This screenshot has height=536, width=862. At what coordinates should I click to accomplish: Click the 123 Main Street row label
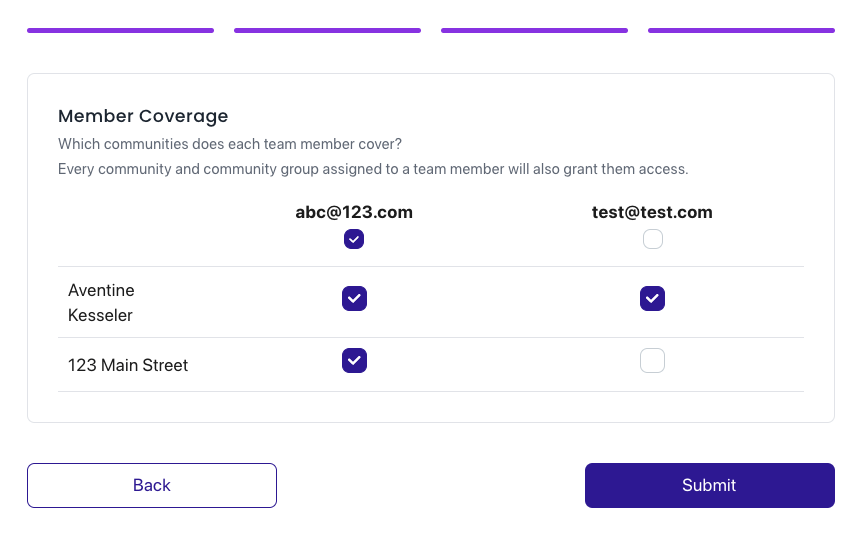128,365
